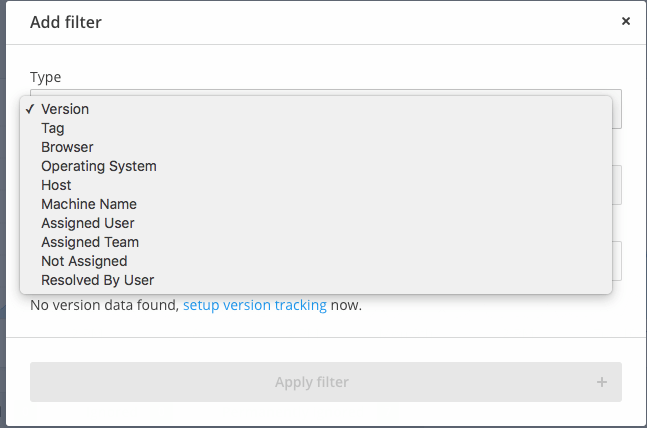Click the Type select box edge

pos(616,109)
